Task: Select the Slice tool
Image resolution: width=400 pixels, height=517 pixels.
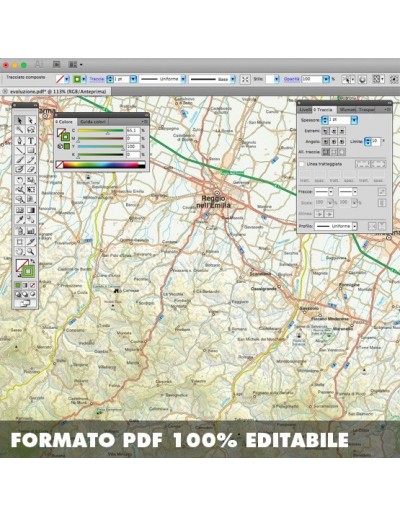Action: tap(31, 241)
